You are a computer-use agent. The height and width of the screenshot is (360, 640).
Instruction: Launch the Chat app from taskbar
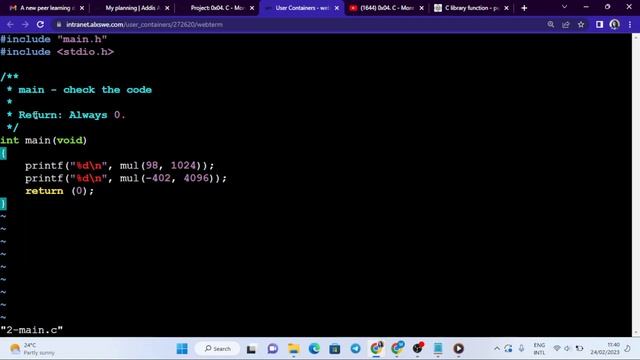coord(273,349)
